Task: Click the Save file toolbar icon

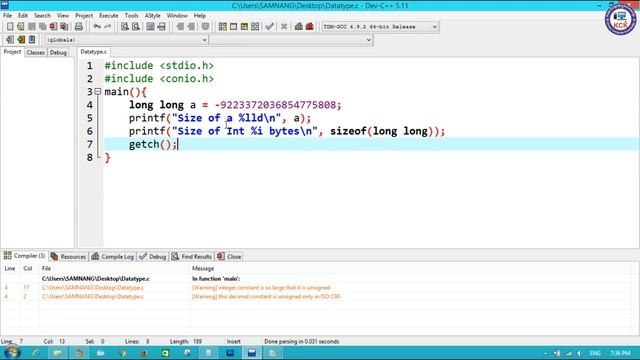Action: (x=32, y=27)
